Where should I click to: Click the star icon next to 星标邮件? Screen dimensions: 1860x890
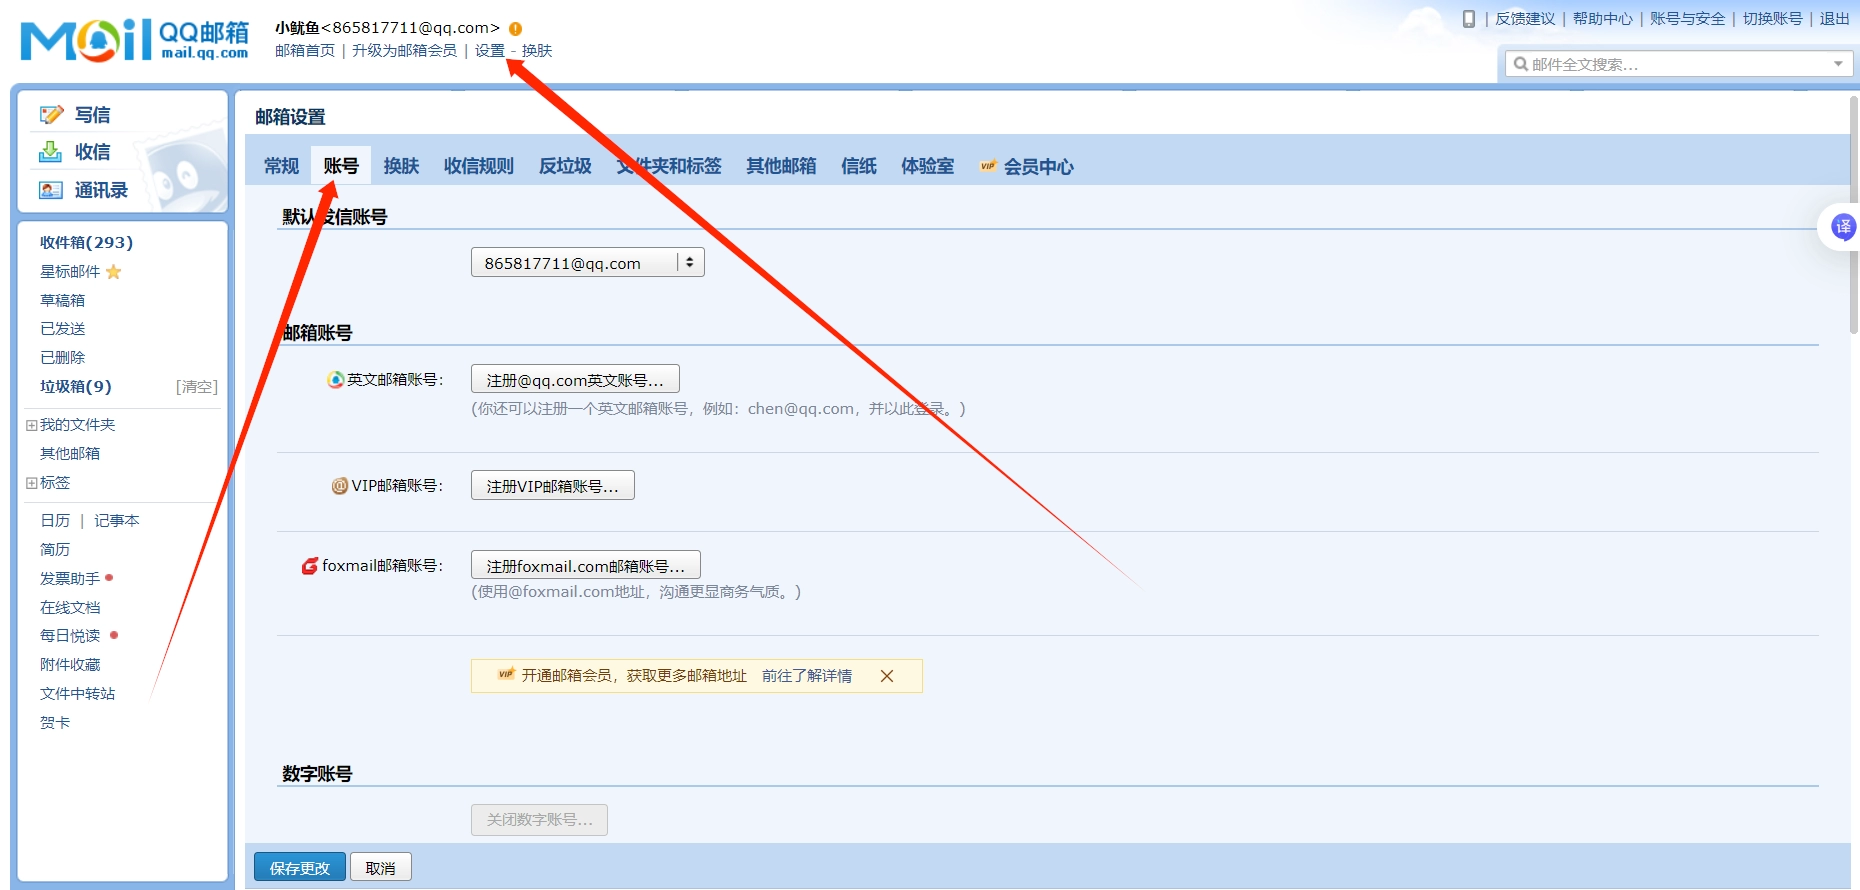pyautogui.click(x=114, y=272)
